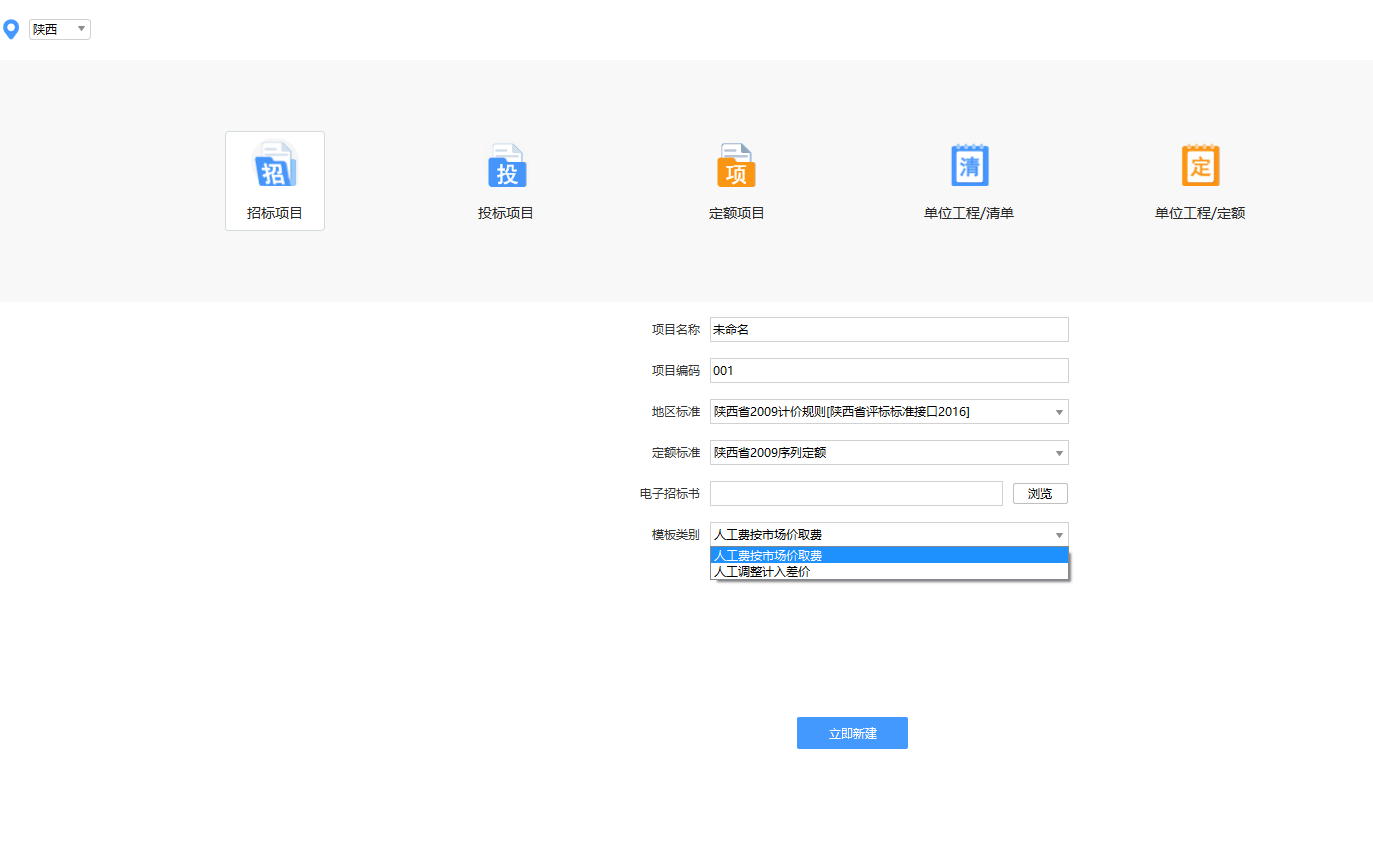
Task: Expand the 定额标准 combo box
Action: (x=889, y=453)
